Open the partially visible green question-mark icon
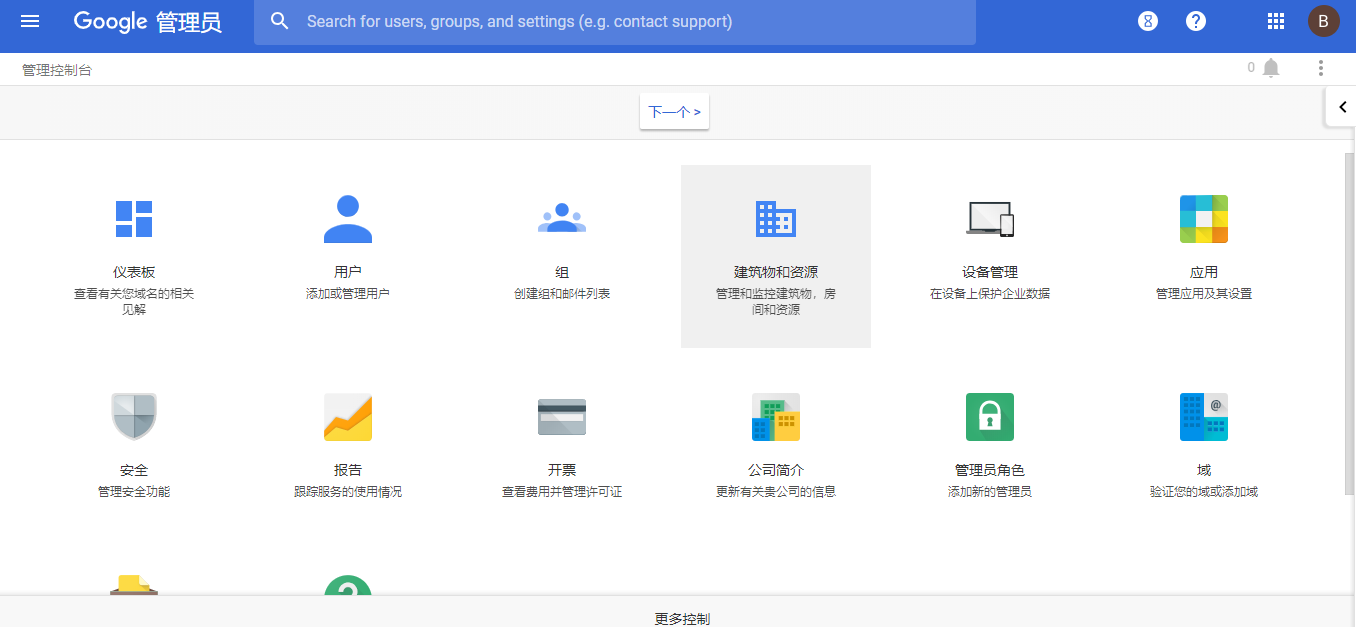 [x=348, y=585]
